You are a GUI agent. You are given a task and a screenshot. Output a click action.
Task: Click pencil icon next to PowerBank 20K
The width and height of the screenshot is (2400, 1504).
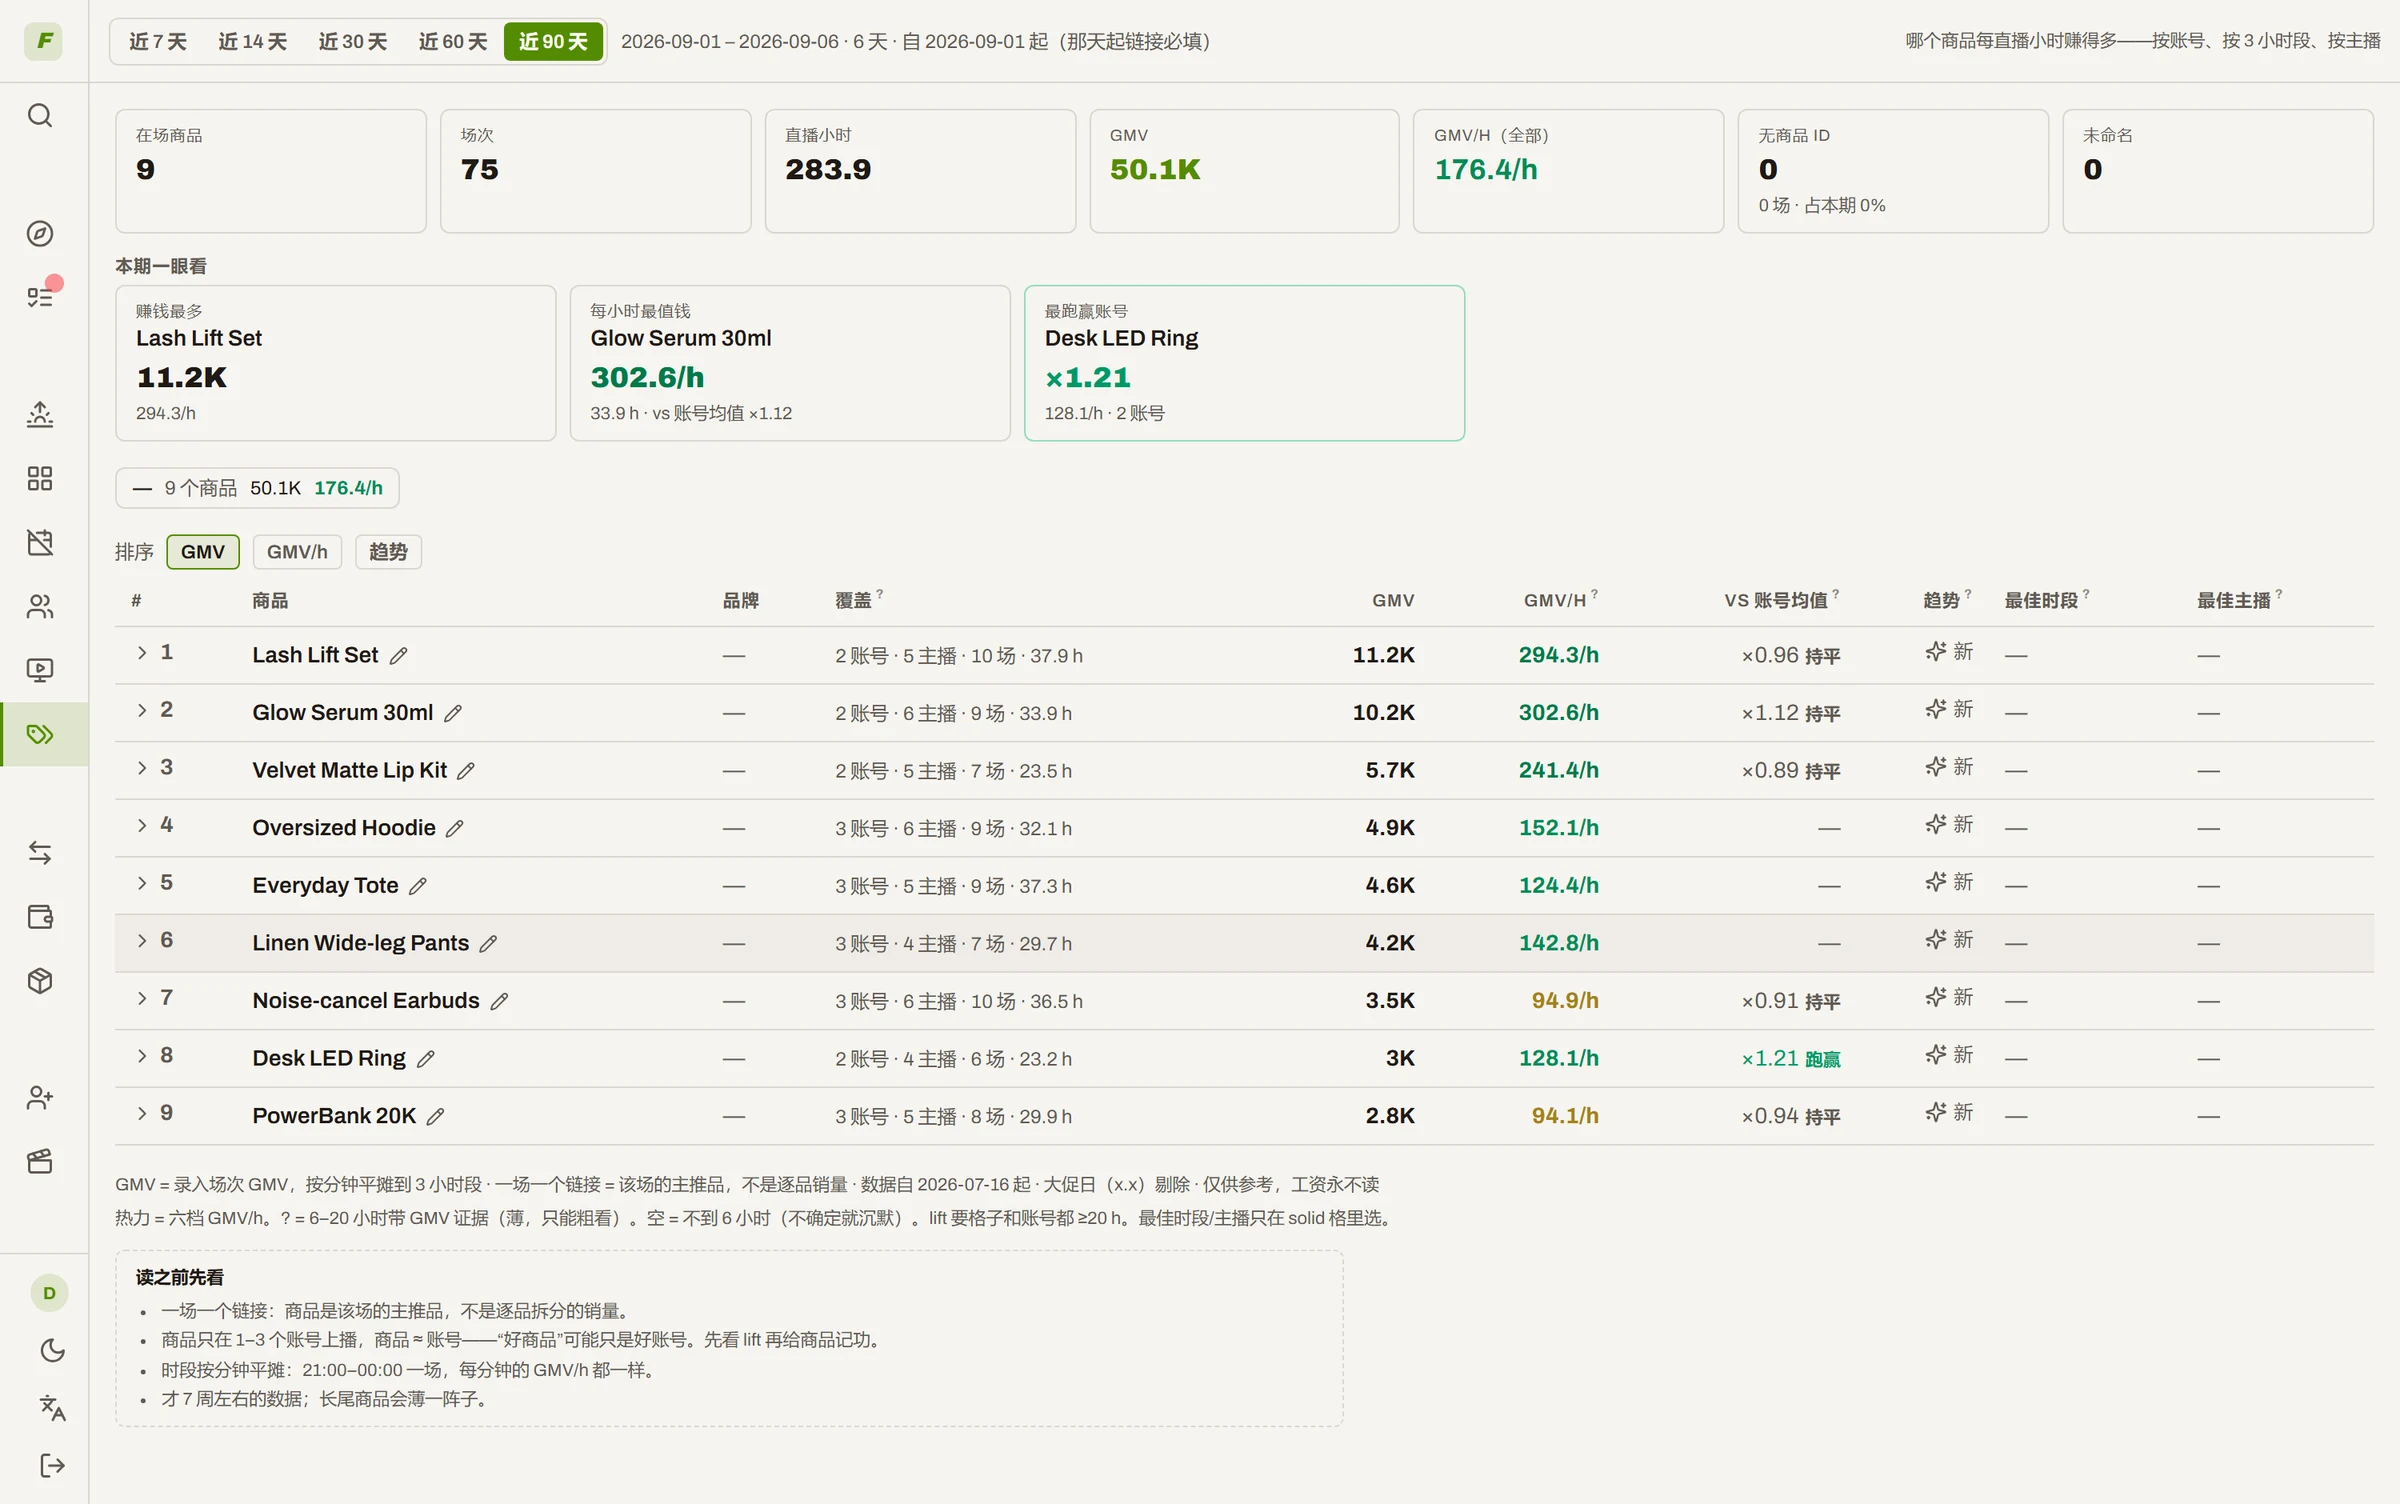pos(435,1116)
